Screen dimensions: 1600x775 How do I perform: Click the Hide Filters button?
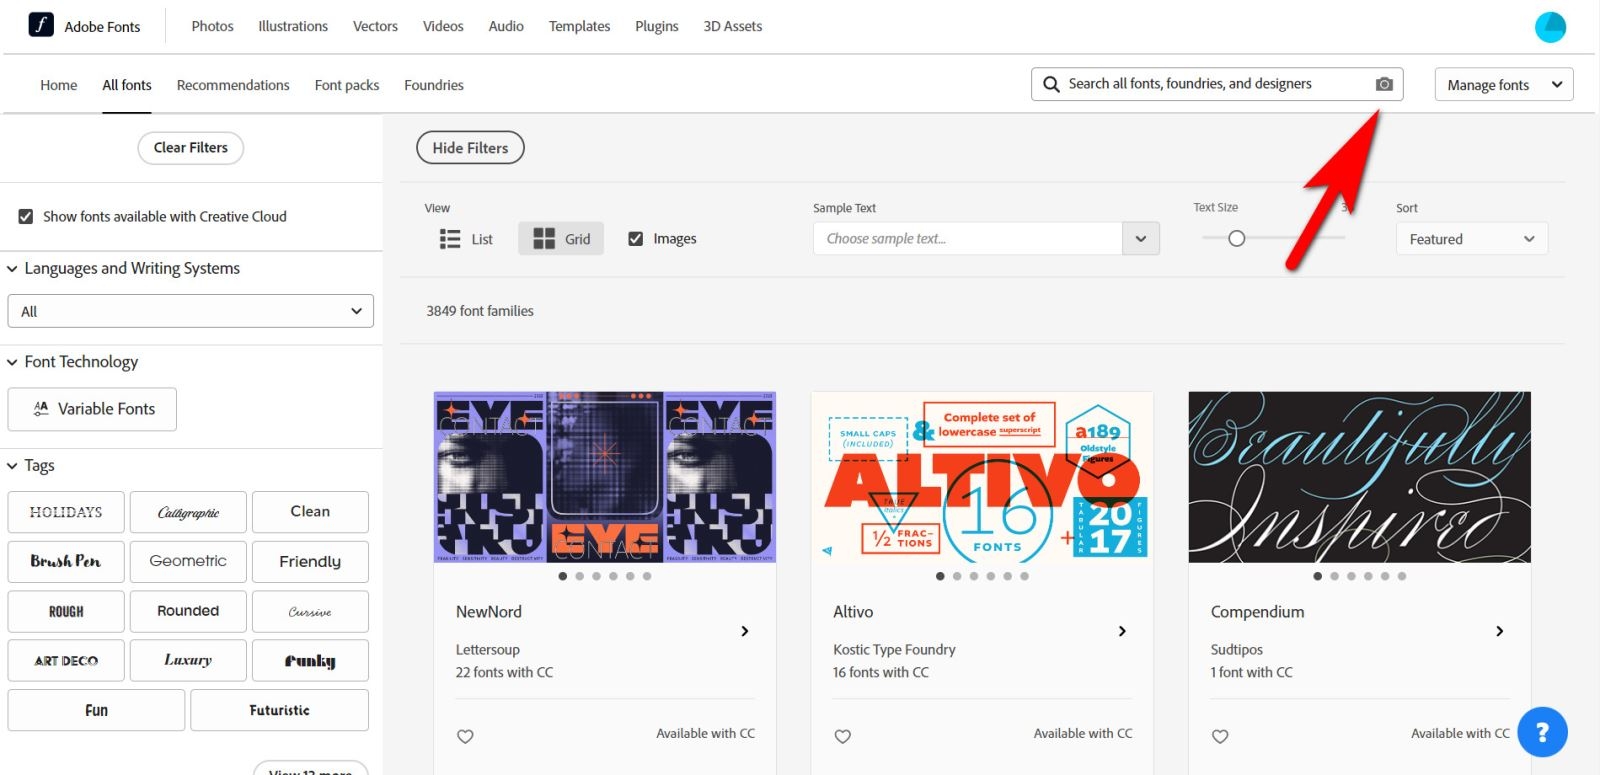(x=470, y=148)
